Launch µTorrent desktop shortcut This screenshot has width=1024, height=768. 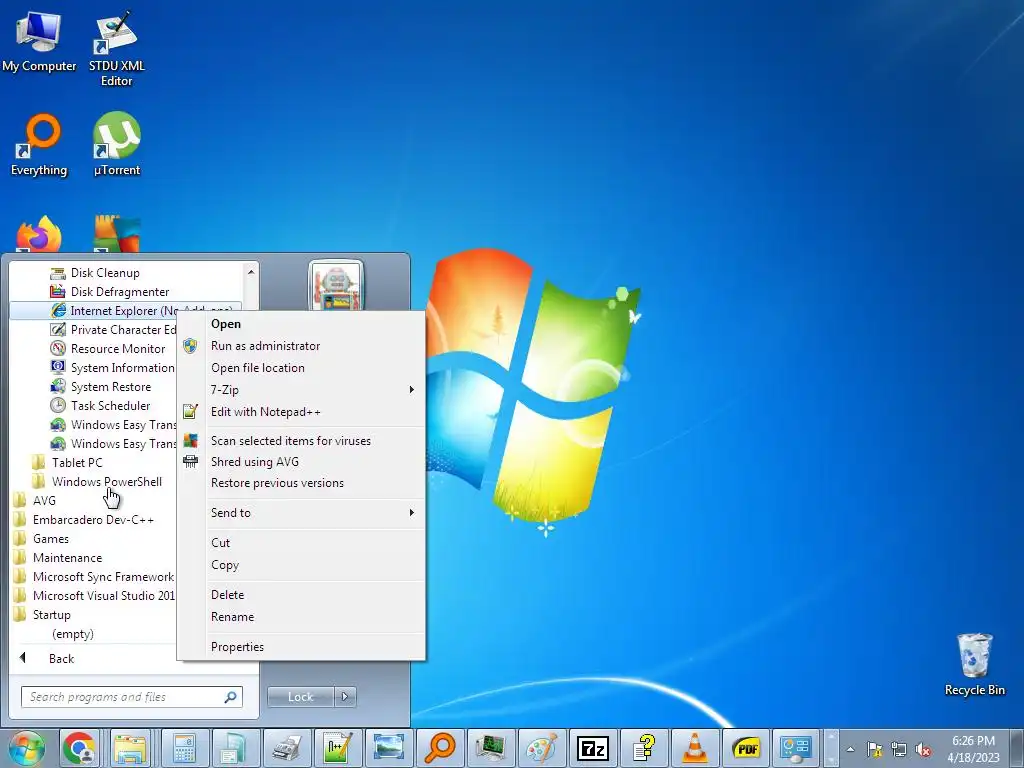point(116,145)
